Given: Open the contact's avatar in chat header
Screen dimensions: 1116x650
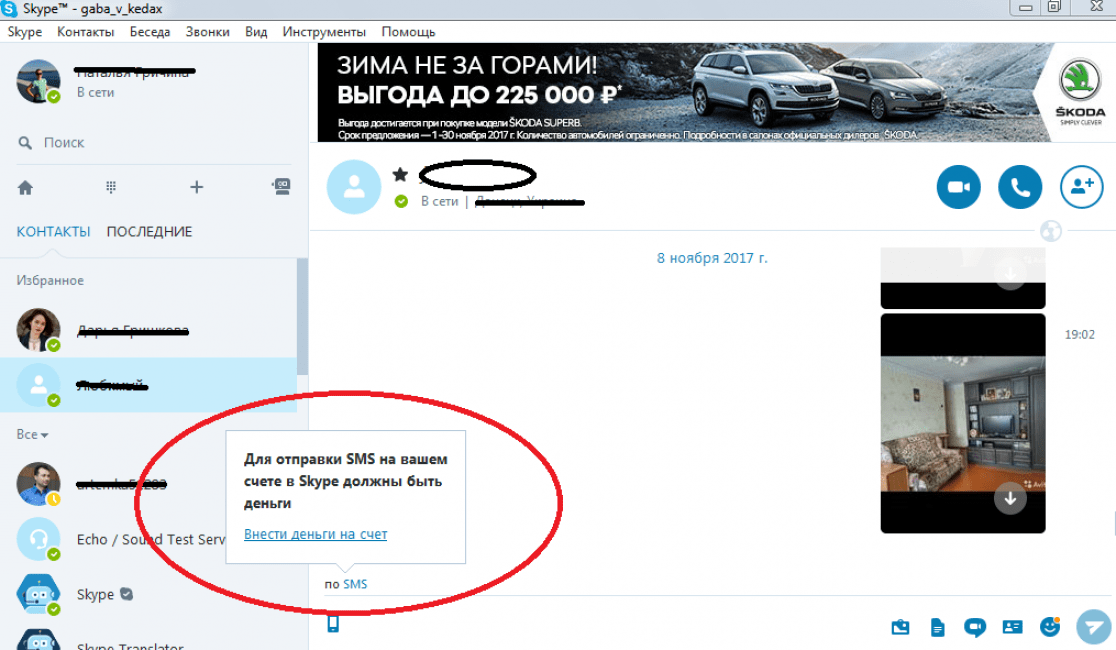Looking at the screenshot, I should click(354, 187).
